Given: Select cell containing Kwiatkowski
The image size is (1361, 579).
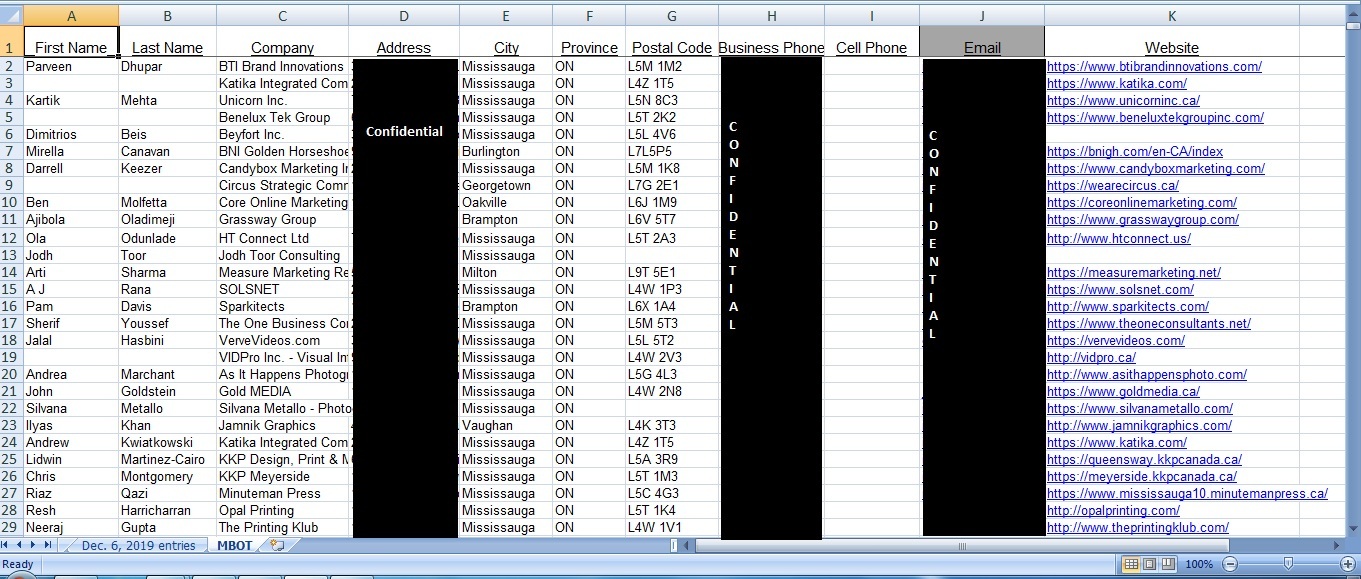Looking at the screenshot, I should pyautogui.click(x=168, y=443).
